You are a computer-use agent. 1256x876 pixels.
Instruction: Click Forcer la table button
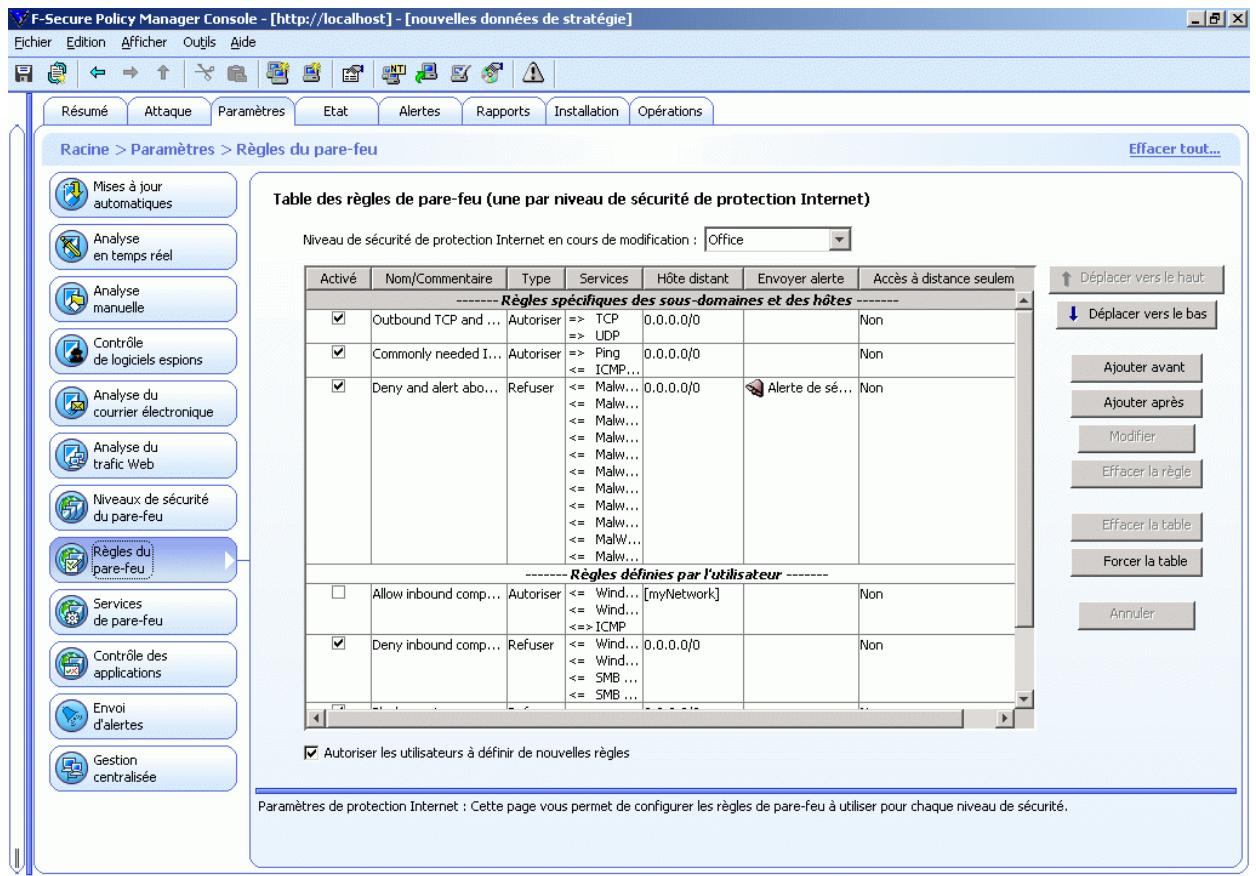point(1137,561)
